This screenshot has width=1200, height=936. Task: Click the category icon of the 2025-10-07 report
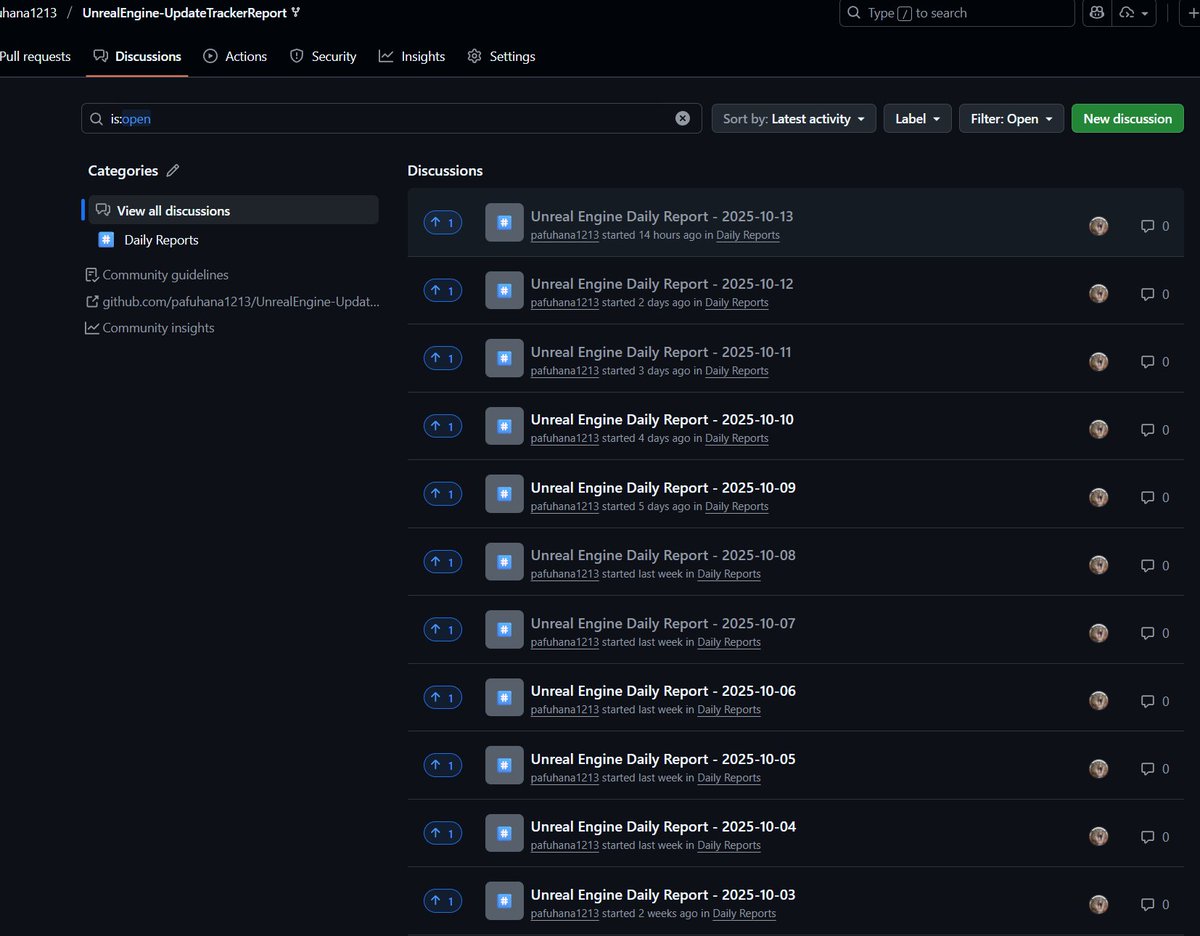click(x=504, y=630)
